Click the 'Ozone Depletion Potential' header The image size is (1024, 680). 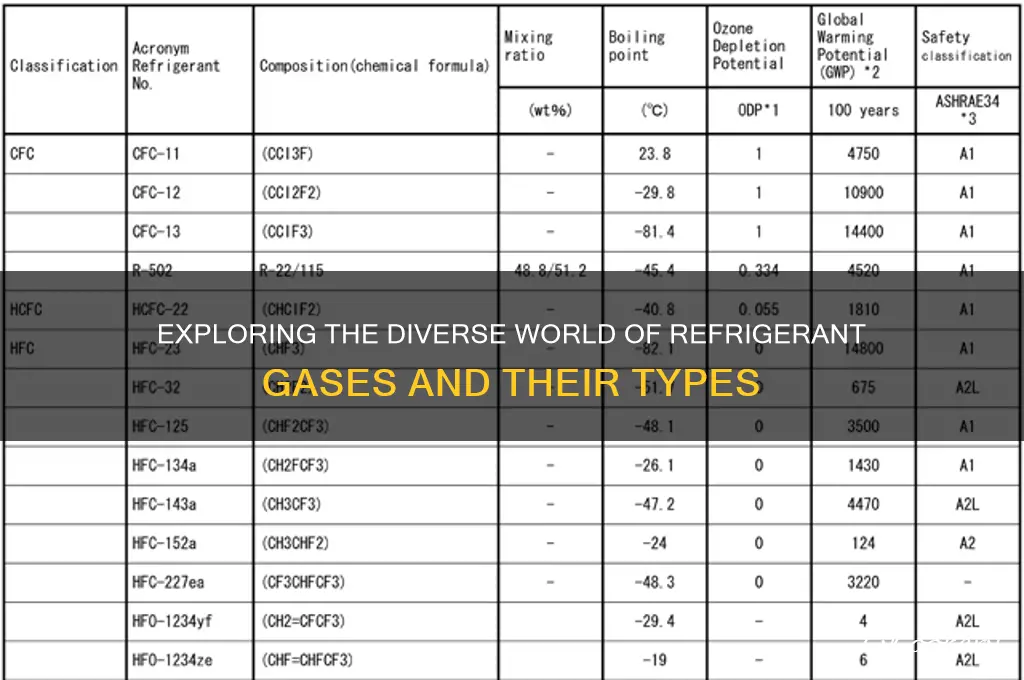point(749,46)
